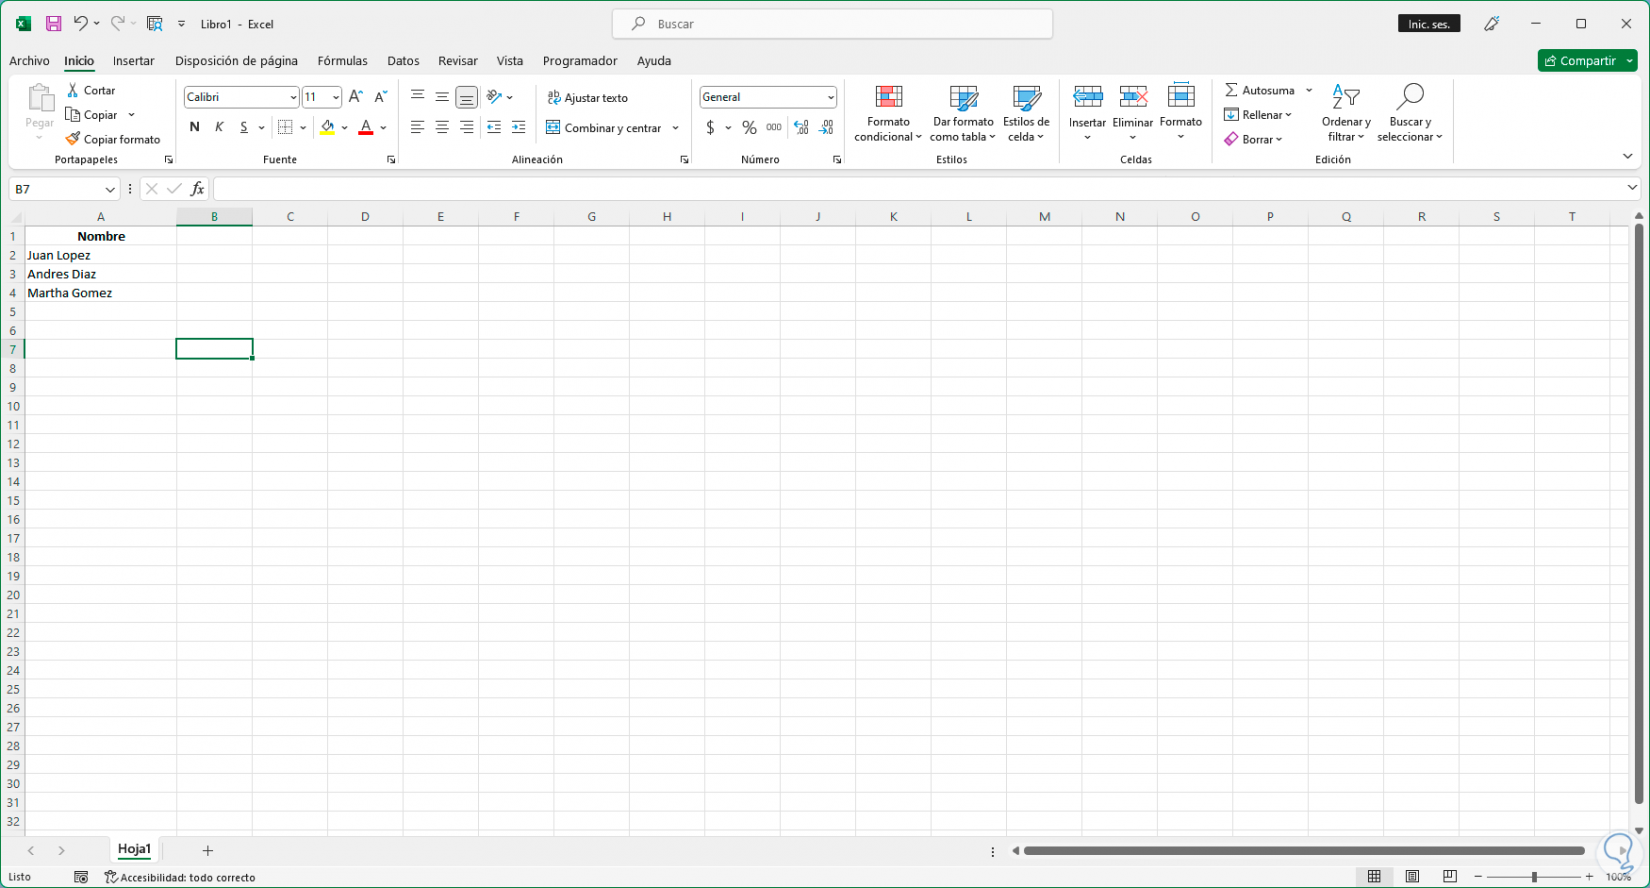Click the Compartir share button
This screenshot has width=1650, height=888.
click(x=1580, y=61)
